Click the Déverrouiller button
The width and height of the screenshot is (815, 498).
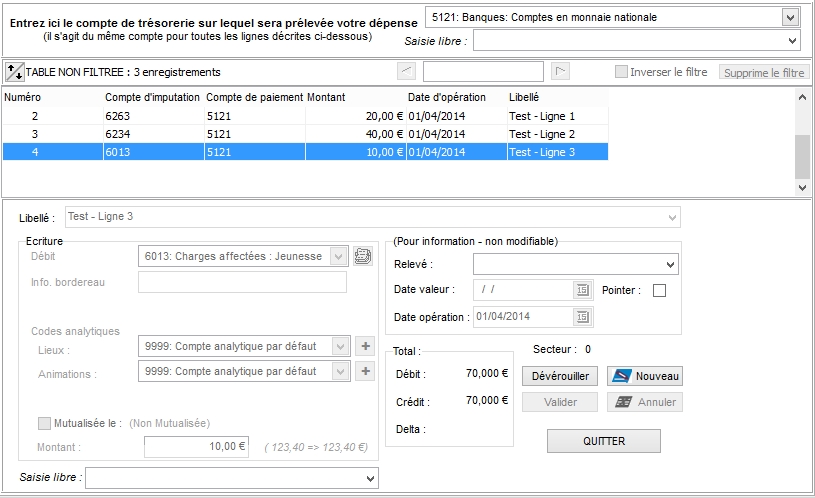(x=560, y=377)
